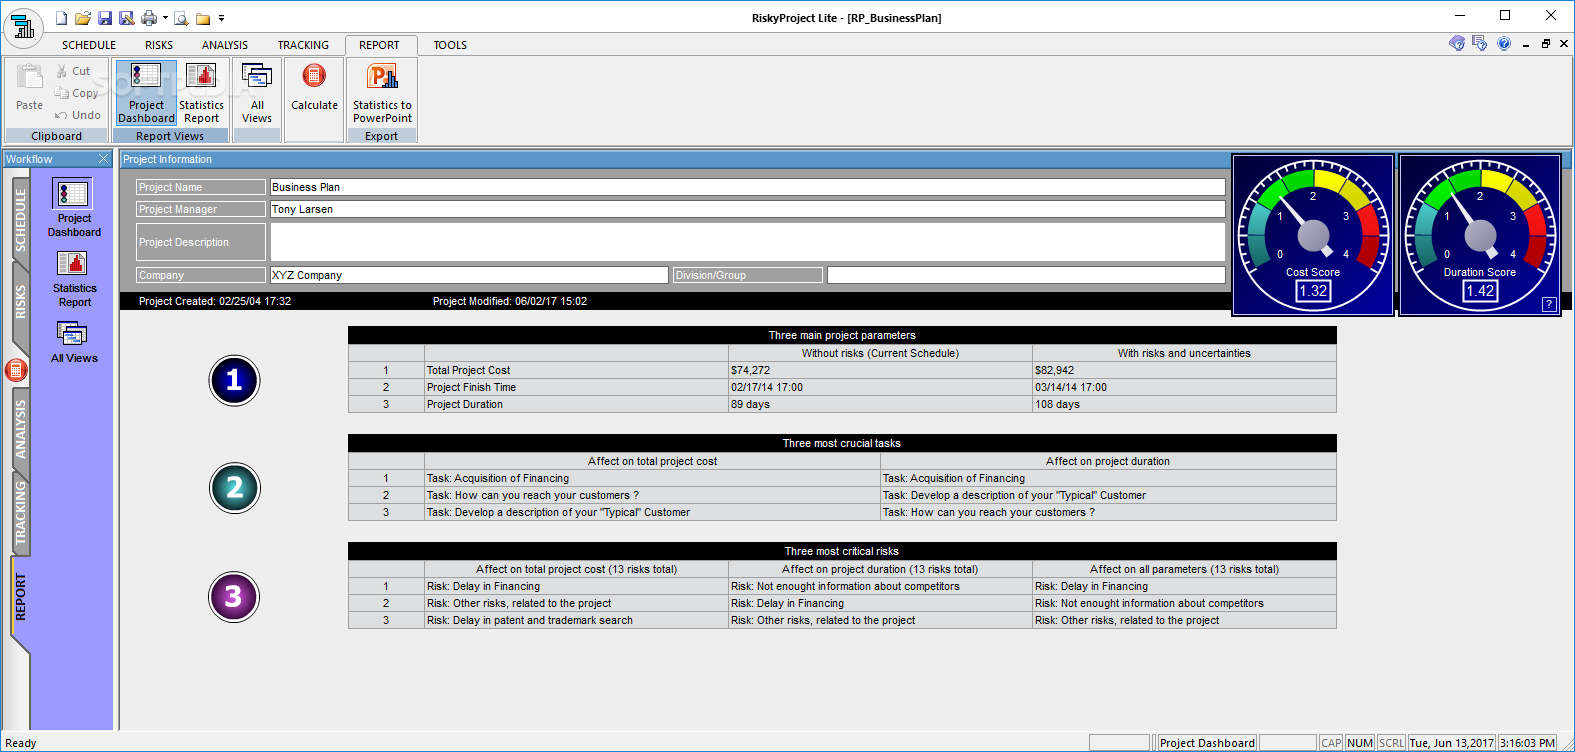Select Project Dashboard in Report Views ribbon

tap(146, 93)
